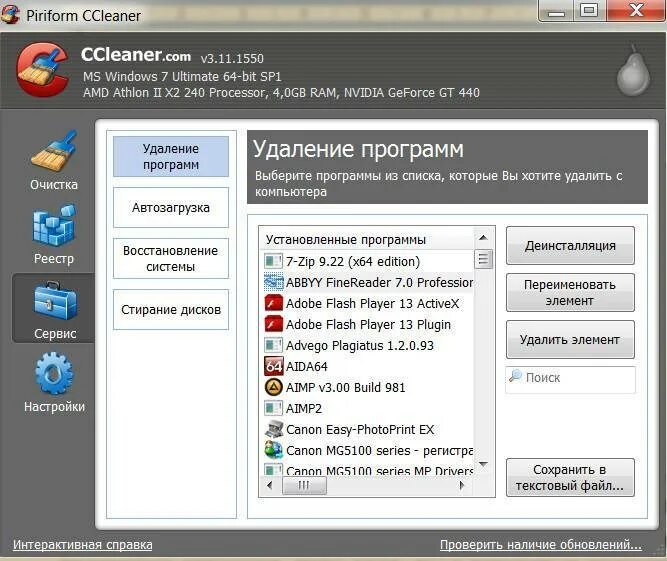Image resolution: width=667 pixels, height=561 pixels.
Task: Maximize the Piriform CCleaner window
Action: 590,11
